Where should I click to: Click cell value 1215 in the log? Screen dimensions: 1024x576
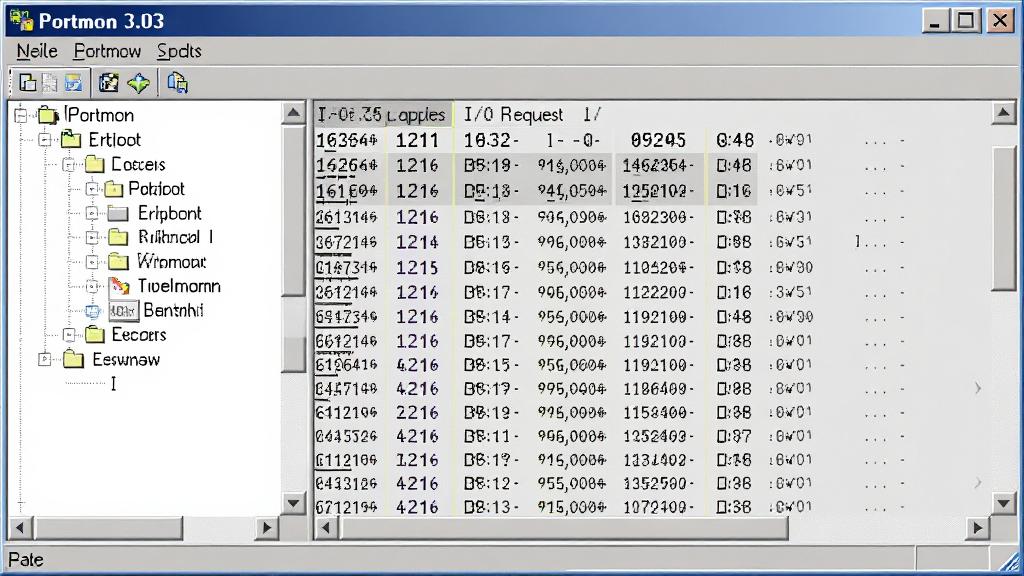pyautogui.click(x=417, y=268)
